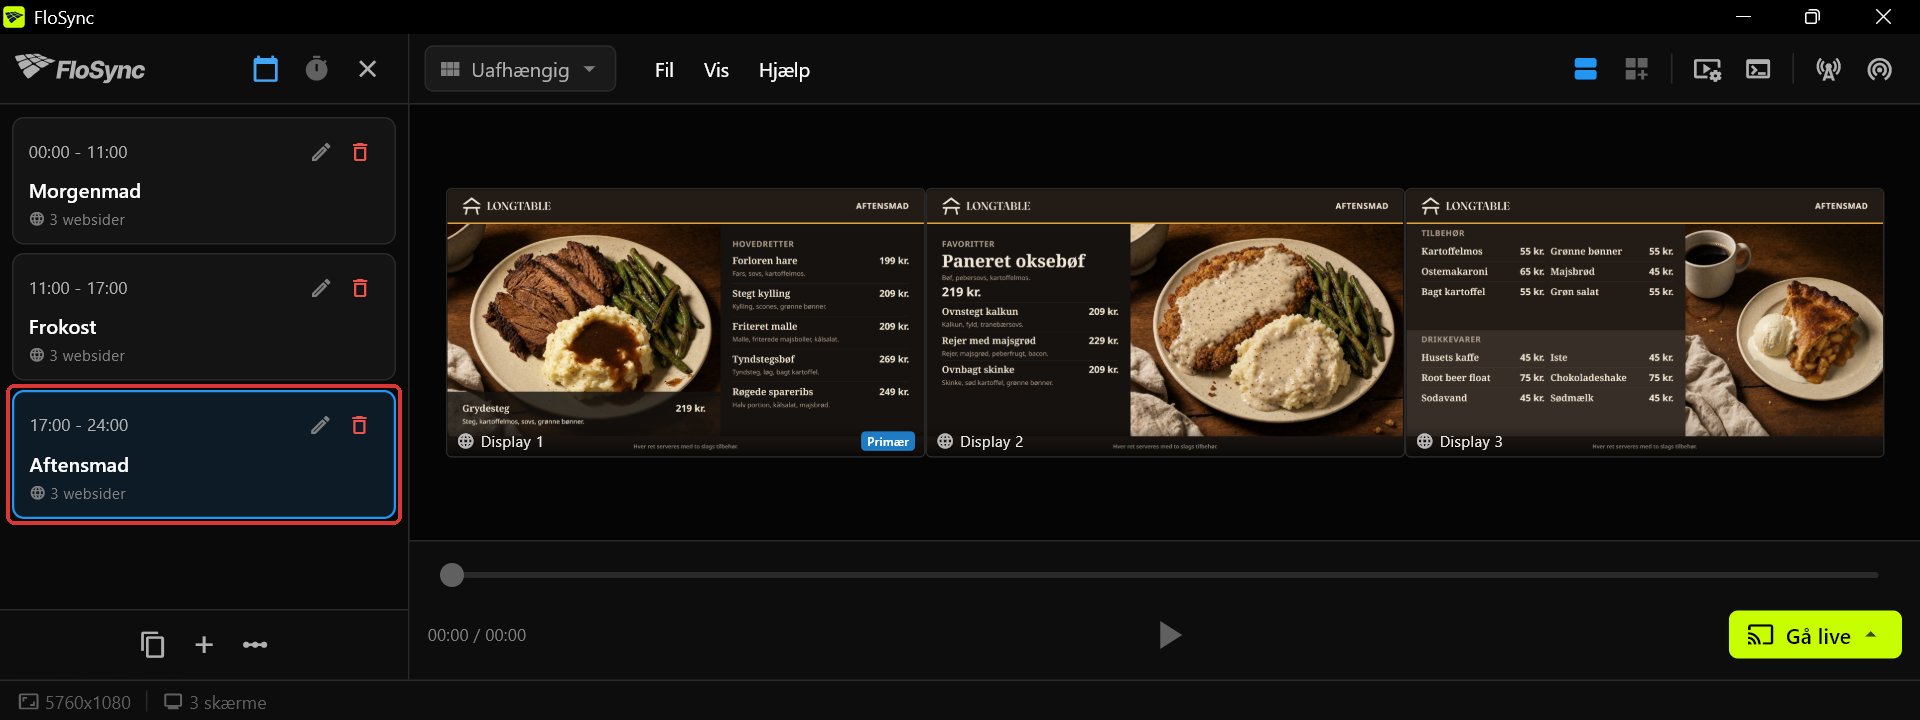
Task: Toggle the broadcast antenna icon
Action: click(1828, 69)
